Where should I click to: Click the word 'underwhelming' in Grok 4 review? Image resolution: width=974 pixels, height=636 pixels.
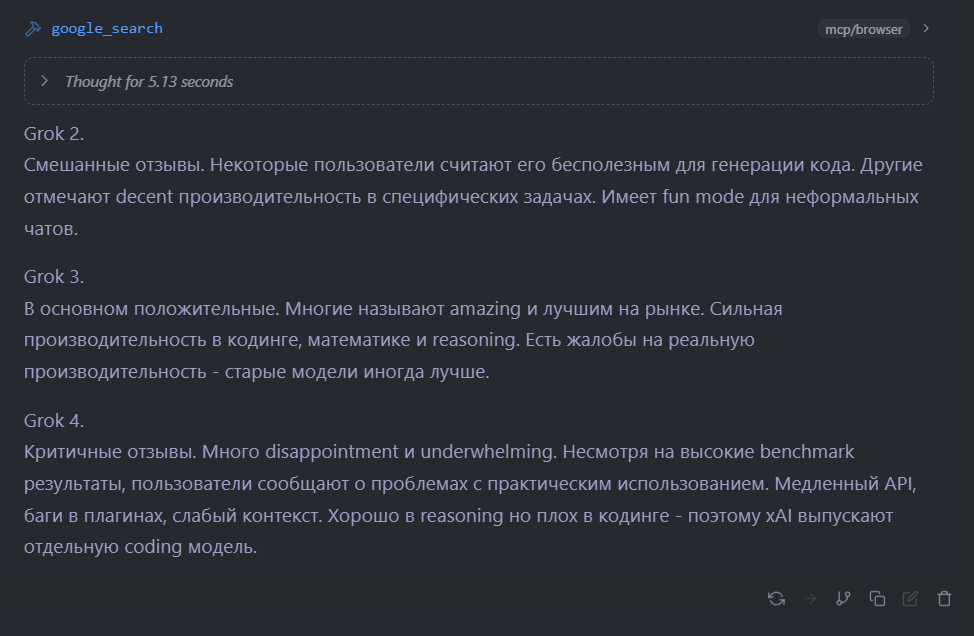(487, 452)
